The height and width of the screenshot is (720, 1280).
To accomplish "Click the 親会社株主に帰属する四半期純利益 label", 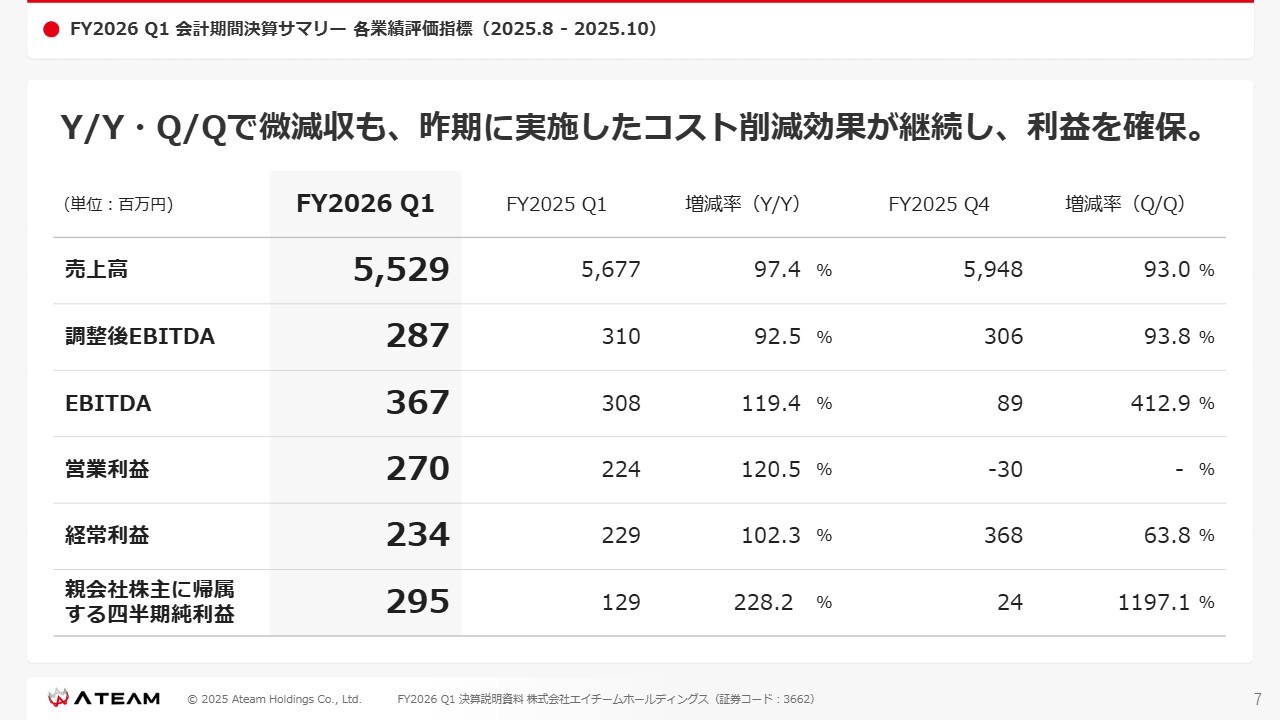I will (150, 602).
